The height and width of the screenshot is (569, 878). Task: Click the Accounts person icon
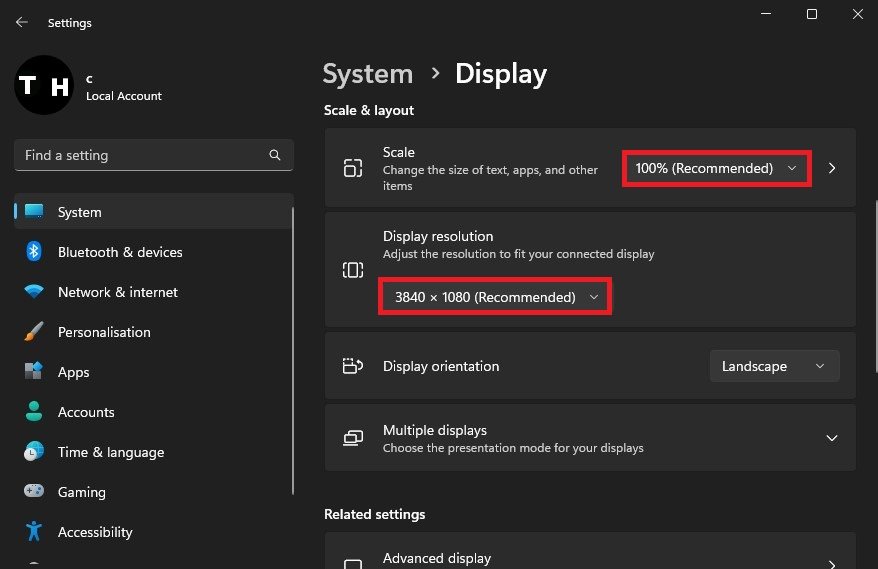(x=34, y=412)
